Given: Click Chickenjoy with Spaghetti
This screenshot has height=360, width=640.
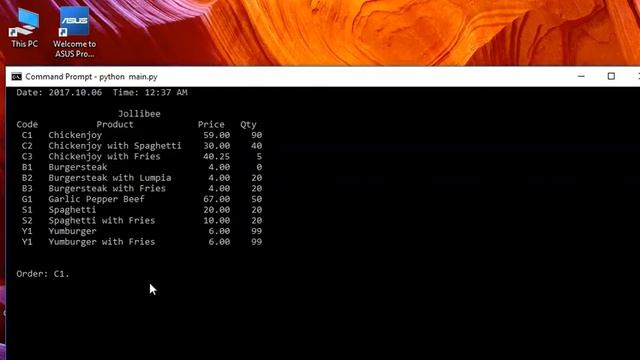Looking at the screenshot, I should click(x=115, y=146).
